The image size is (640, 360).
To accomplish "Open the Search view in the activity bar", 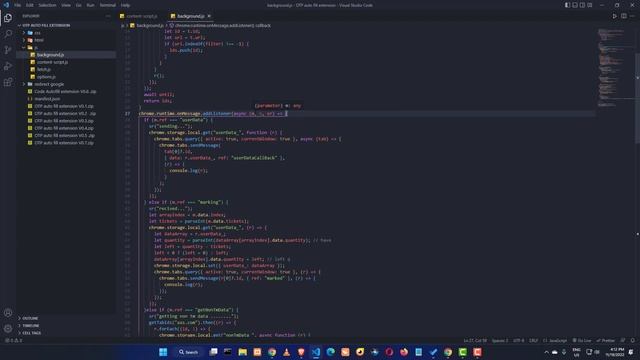I will pyautogui.click(x=8, y=34).
